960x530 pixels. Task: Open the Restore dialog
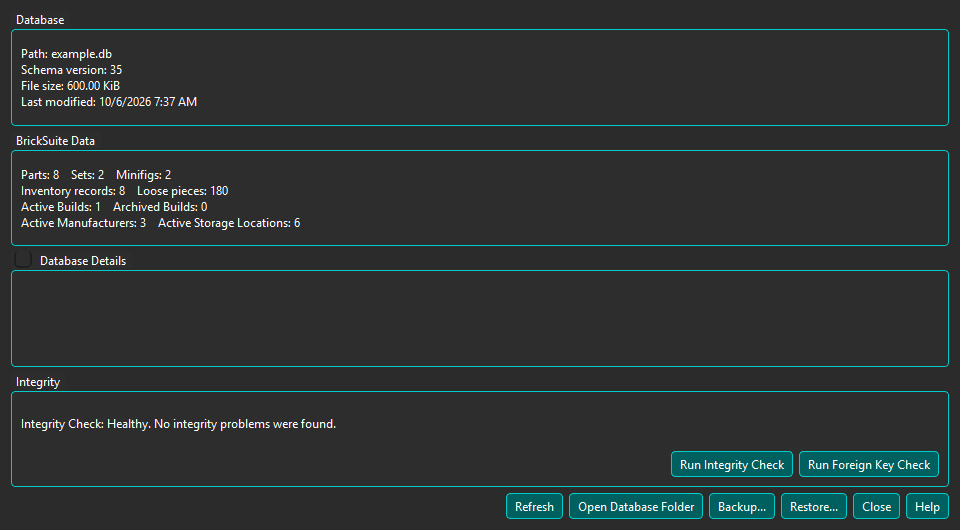pyautogui.click(x=814, y=507)
